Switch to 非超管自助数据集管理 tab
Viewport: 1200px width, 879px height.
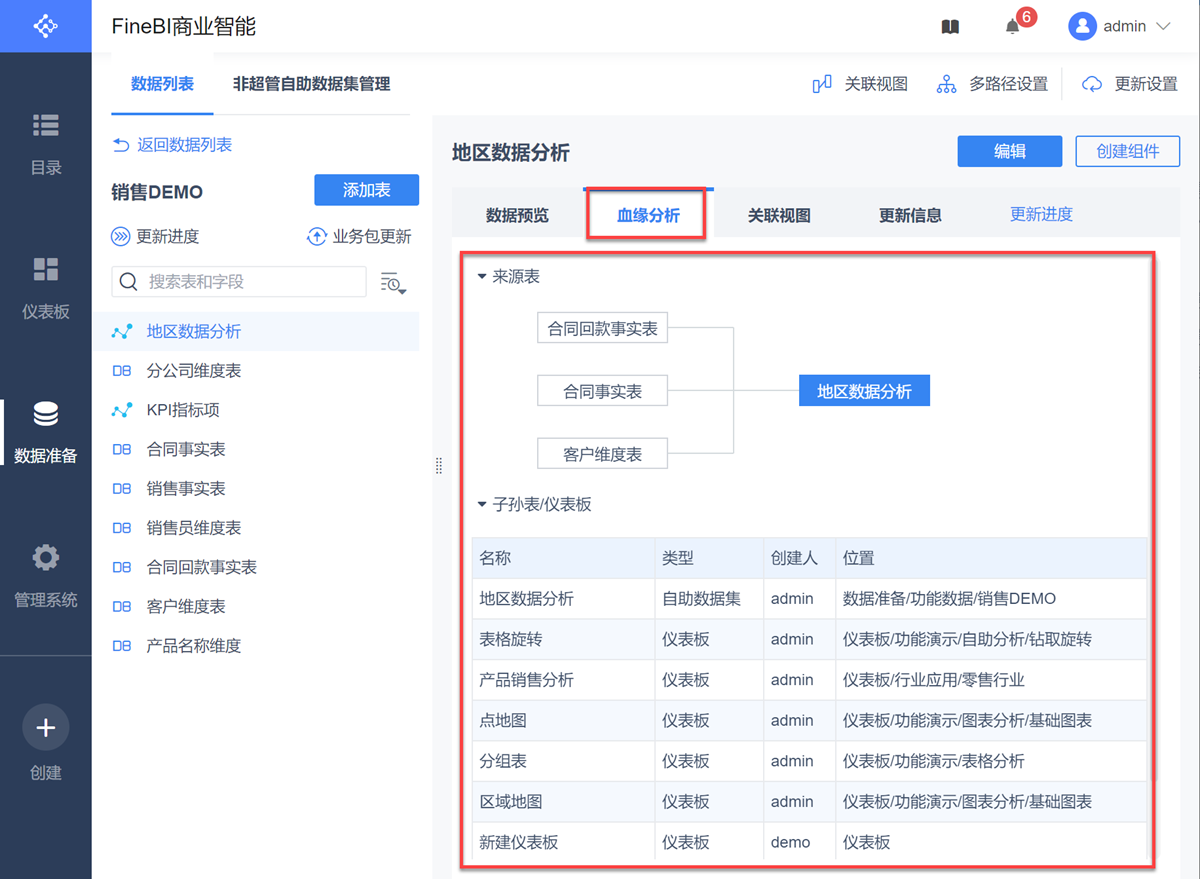pos(311,84)
